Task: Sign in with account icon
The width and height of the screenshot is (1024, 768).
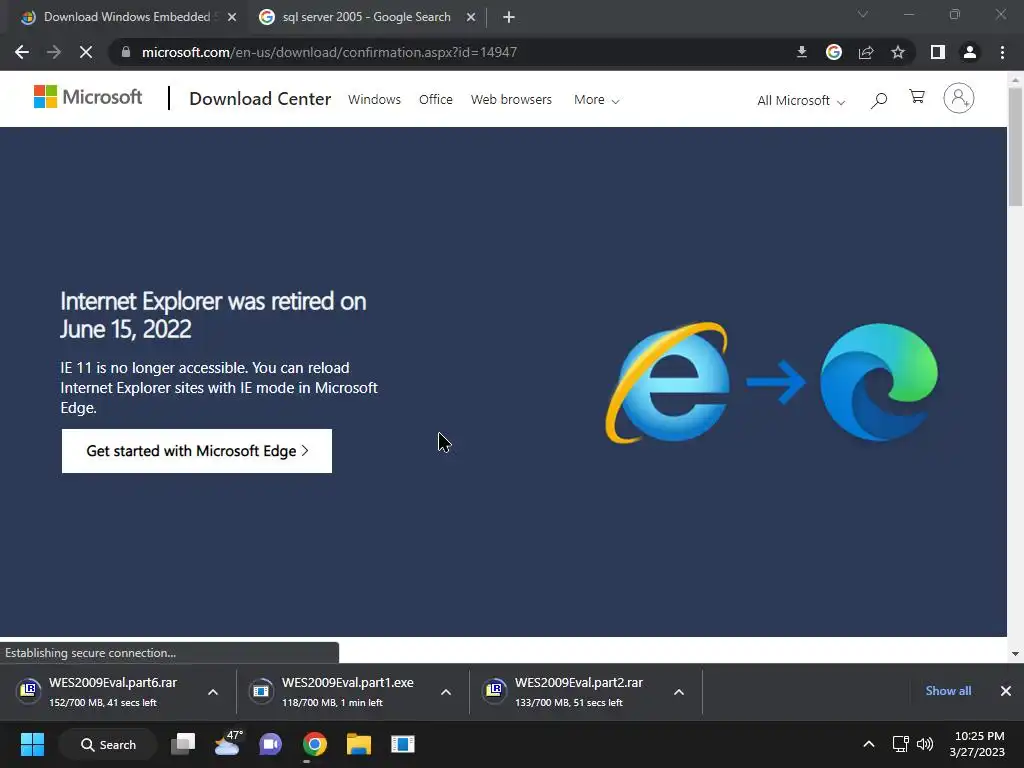Action: click(959, 98)
